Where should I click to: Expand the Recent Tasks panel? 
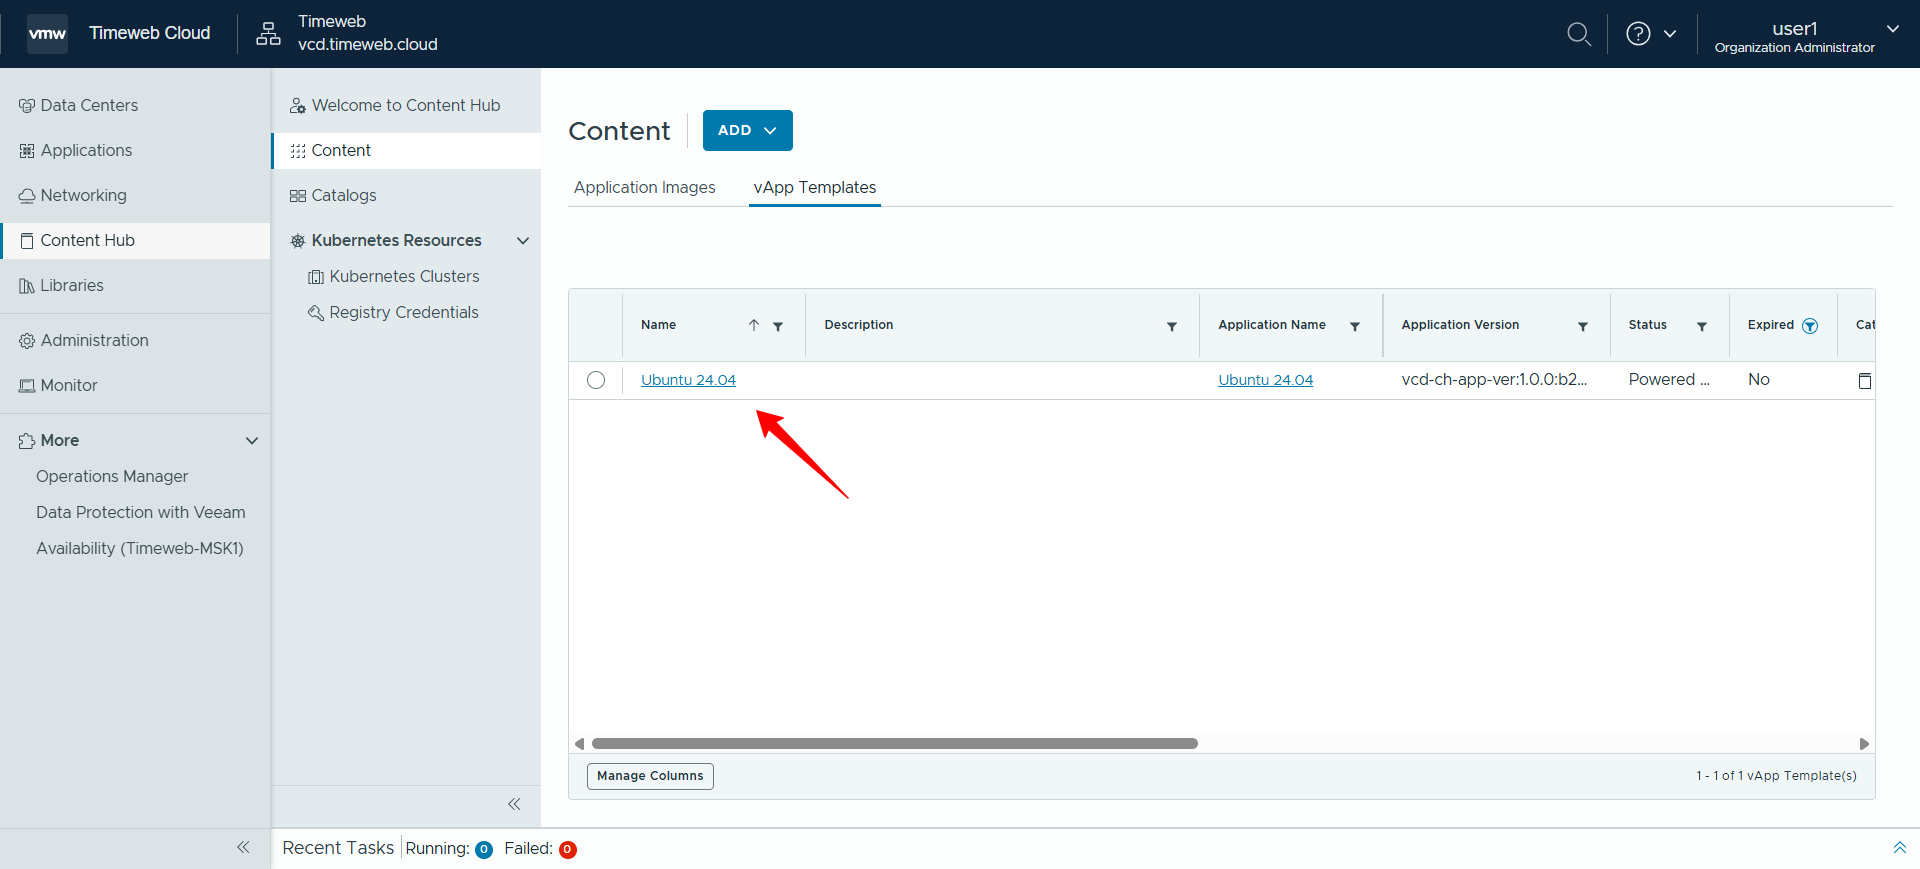(1899, 848)
